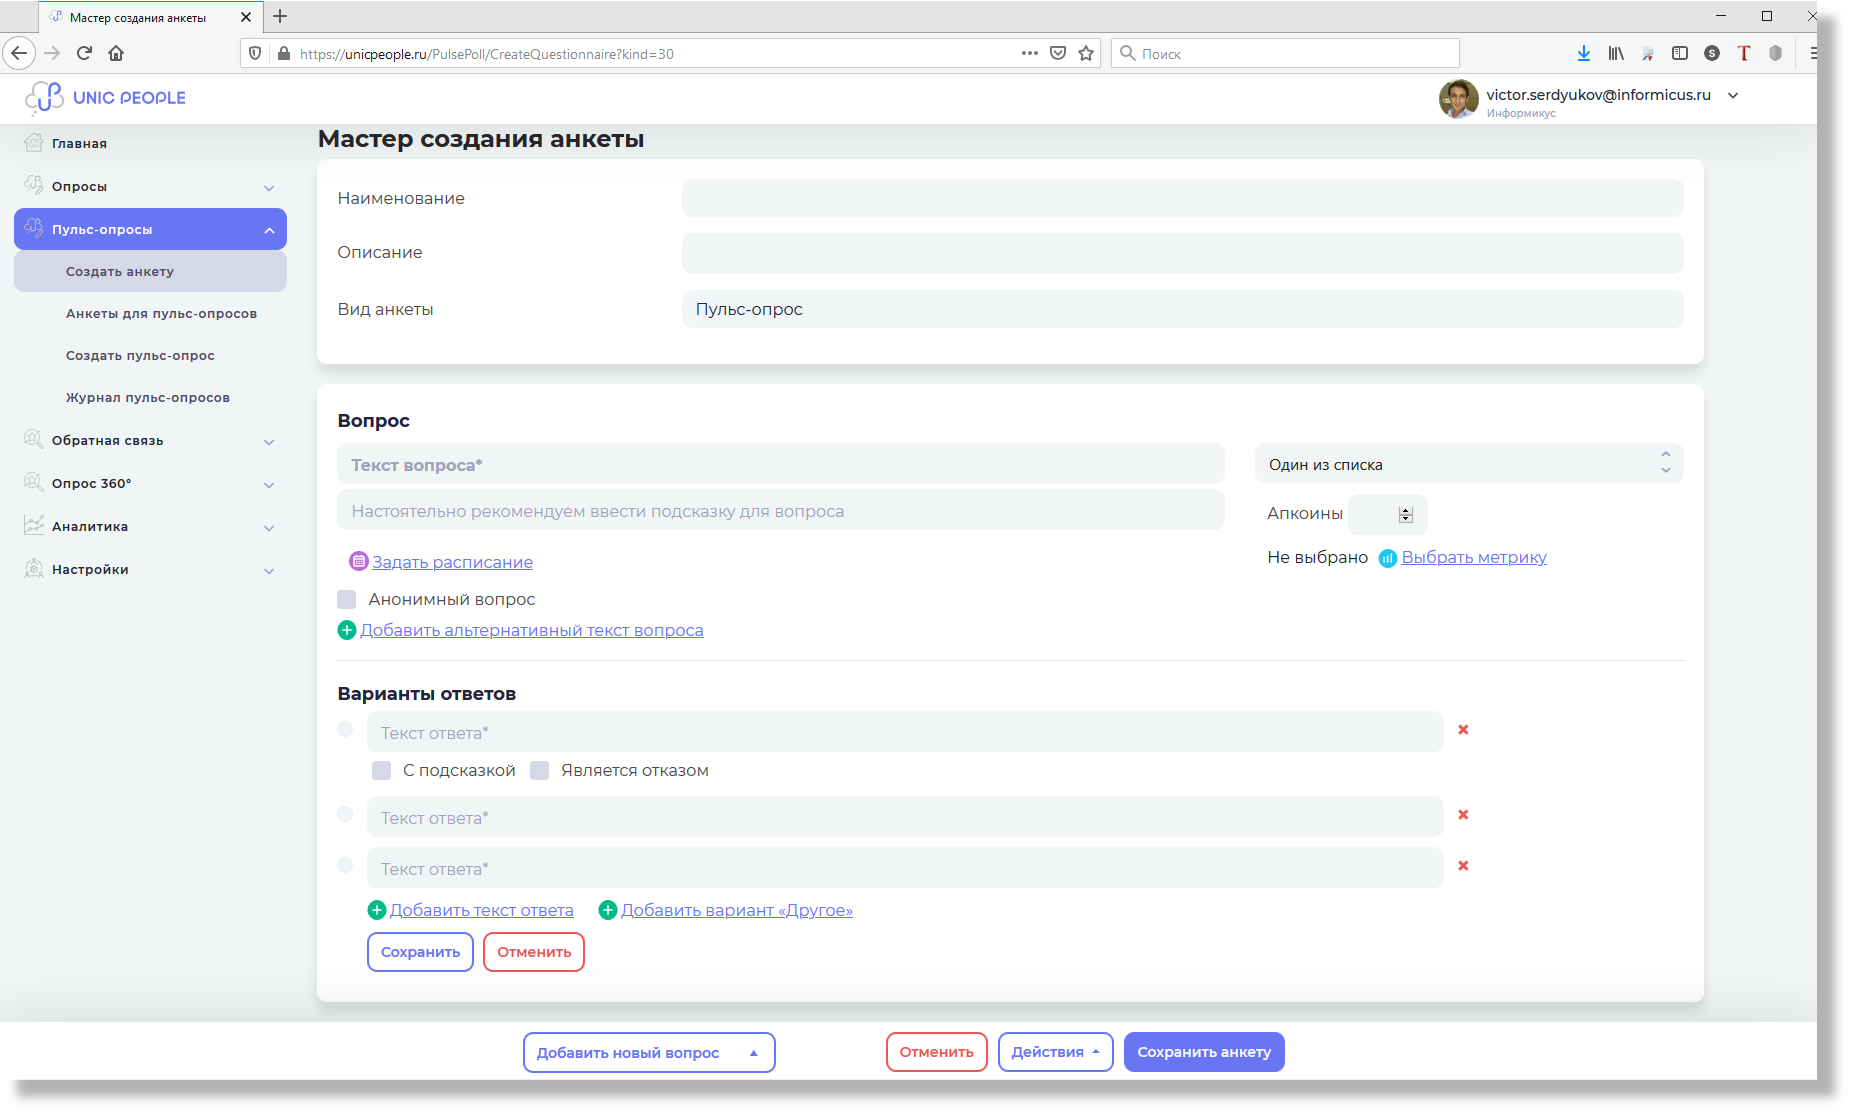
Task: Open the Действия dropdown menu
Action: pos(1055,1052)
